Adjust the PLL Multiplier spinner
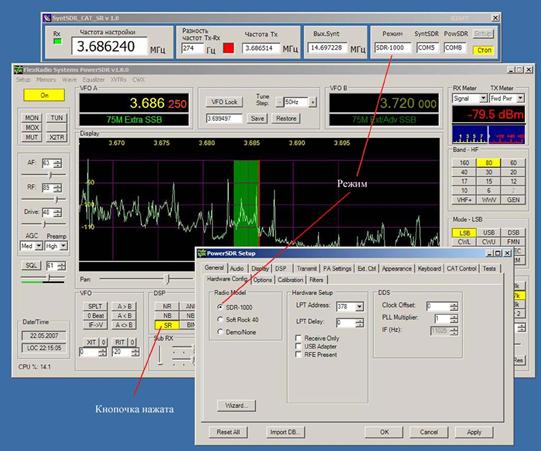541x451 pixels. coord(454,318)
